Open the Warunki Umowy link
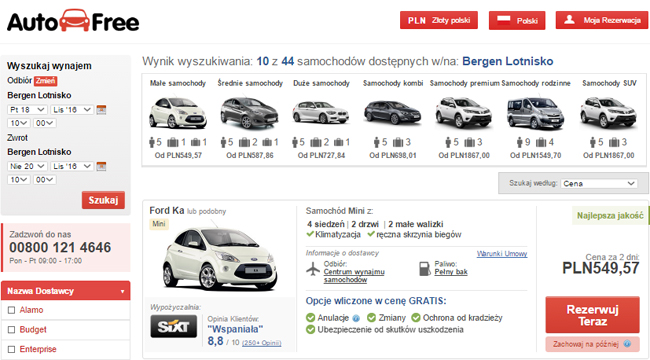 click(502, 254)
